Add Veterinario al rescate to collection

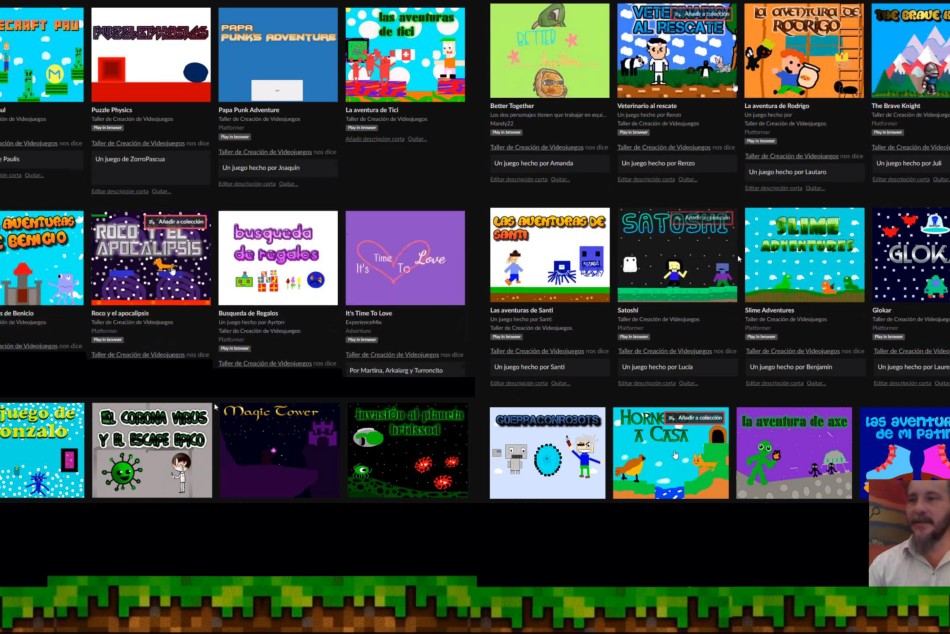click(702, 13)
